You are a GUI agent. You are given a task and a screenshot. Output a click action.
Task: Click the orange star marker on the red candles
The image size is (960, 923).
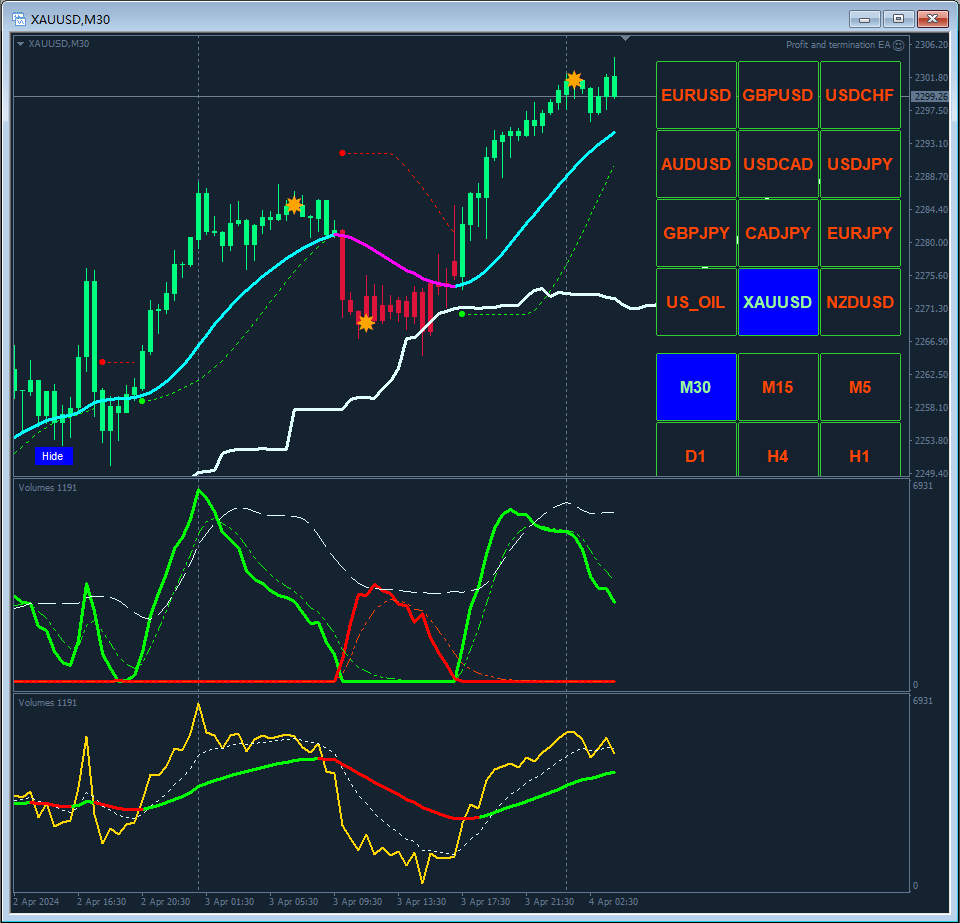coord(366,323)
